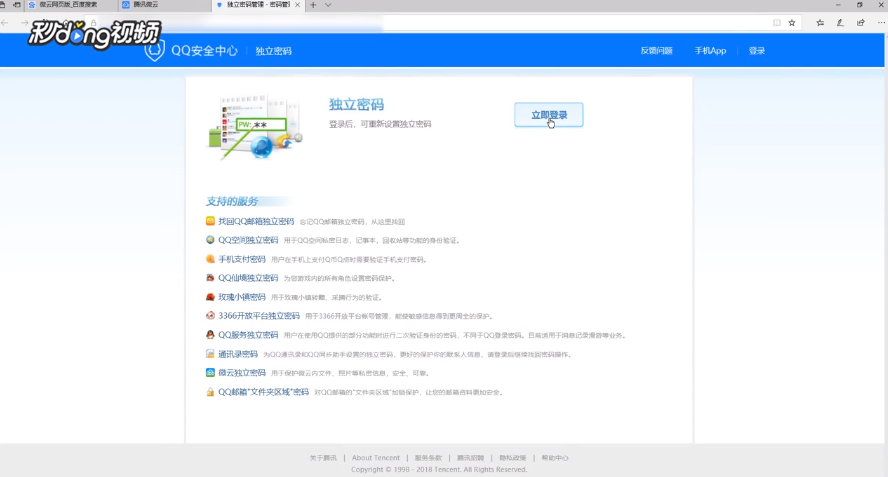Close the 独立密码管理 tab

pyautogui.click(x=297, y=5)
